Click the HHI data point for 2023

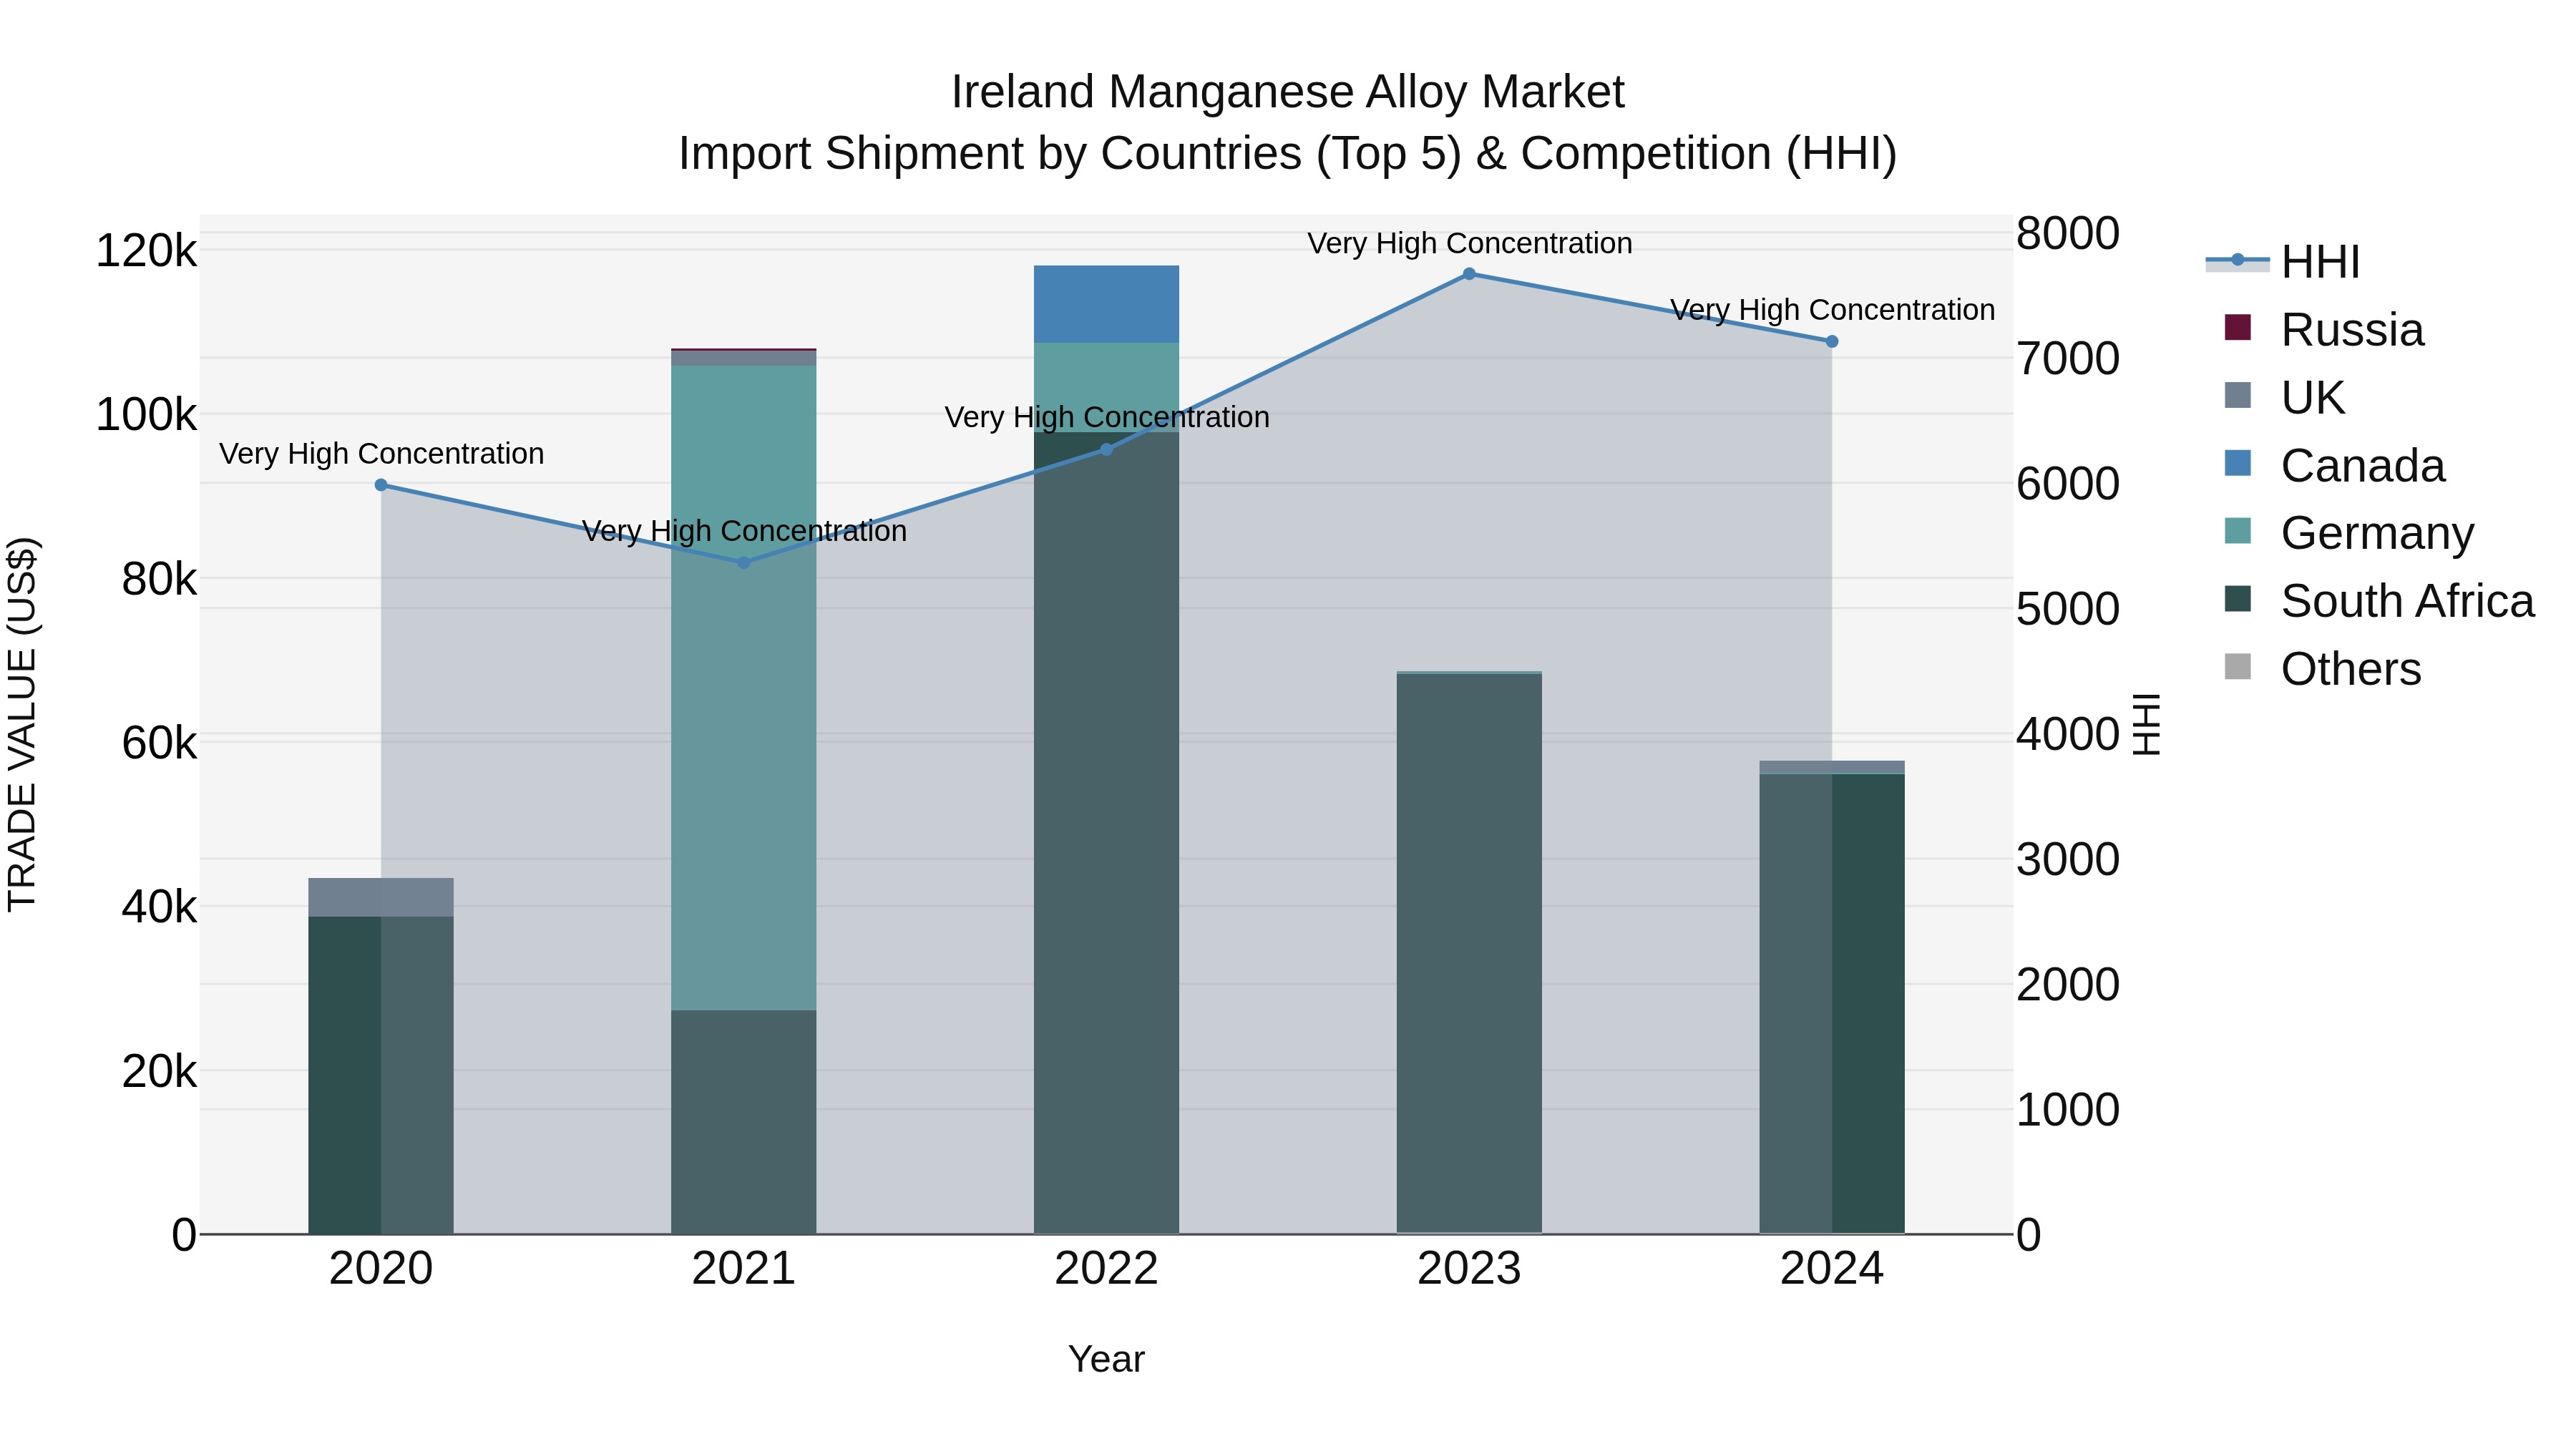point(1469,274)
